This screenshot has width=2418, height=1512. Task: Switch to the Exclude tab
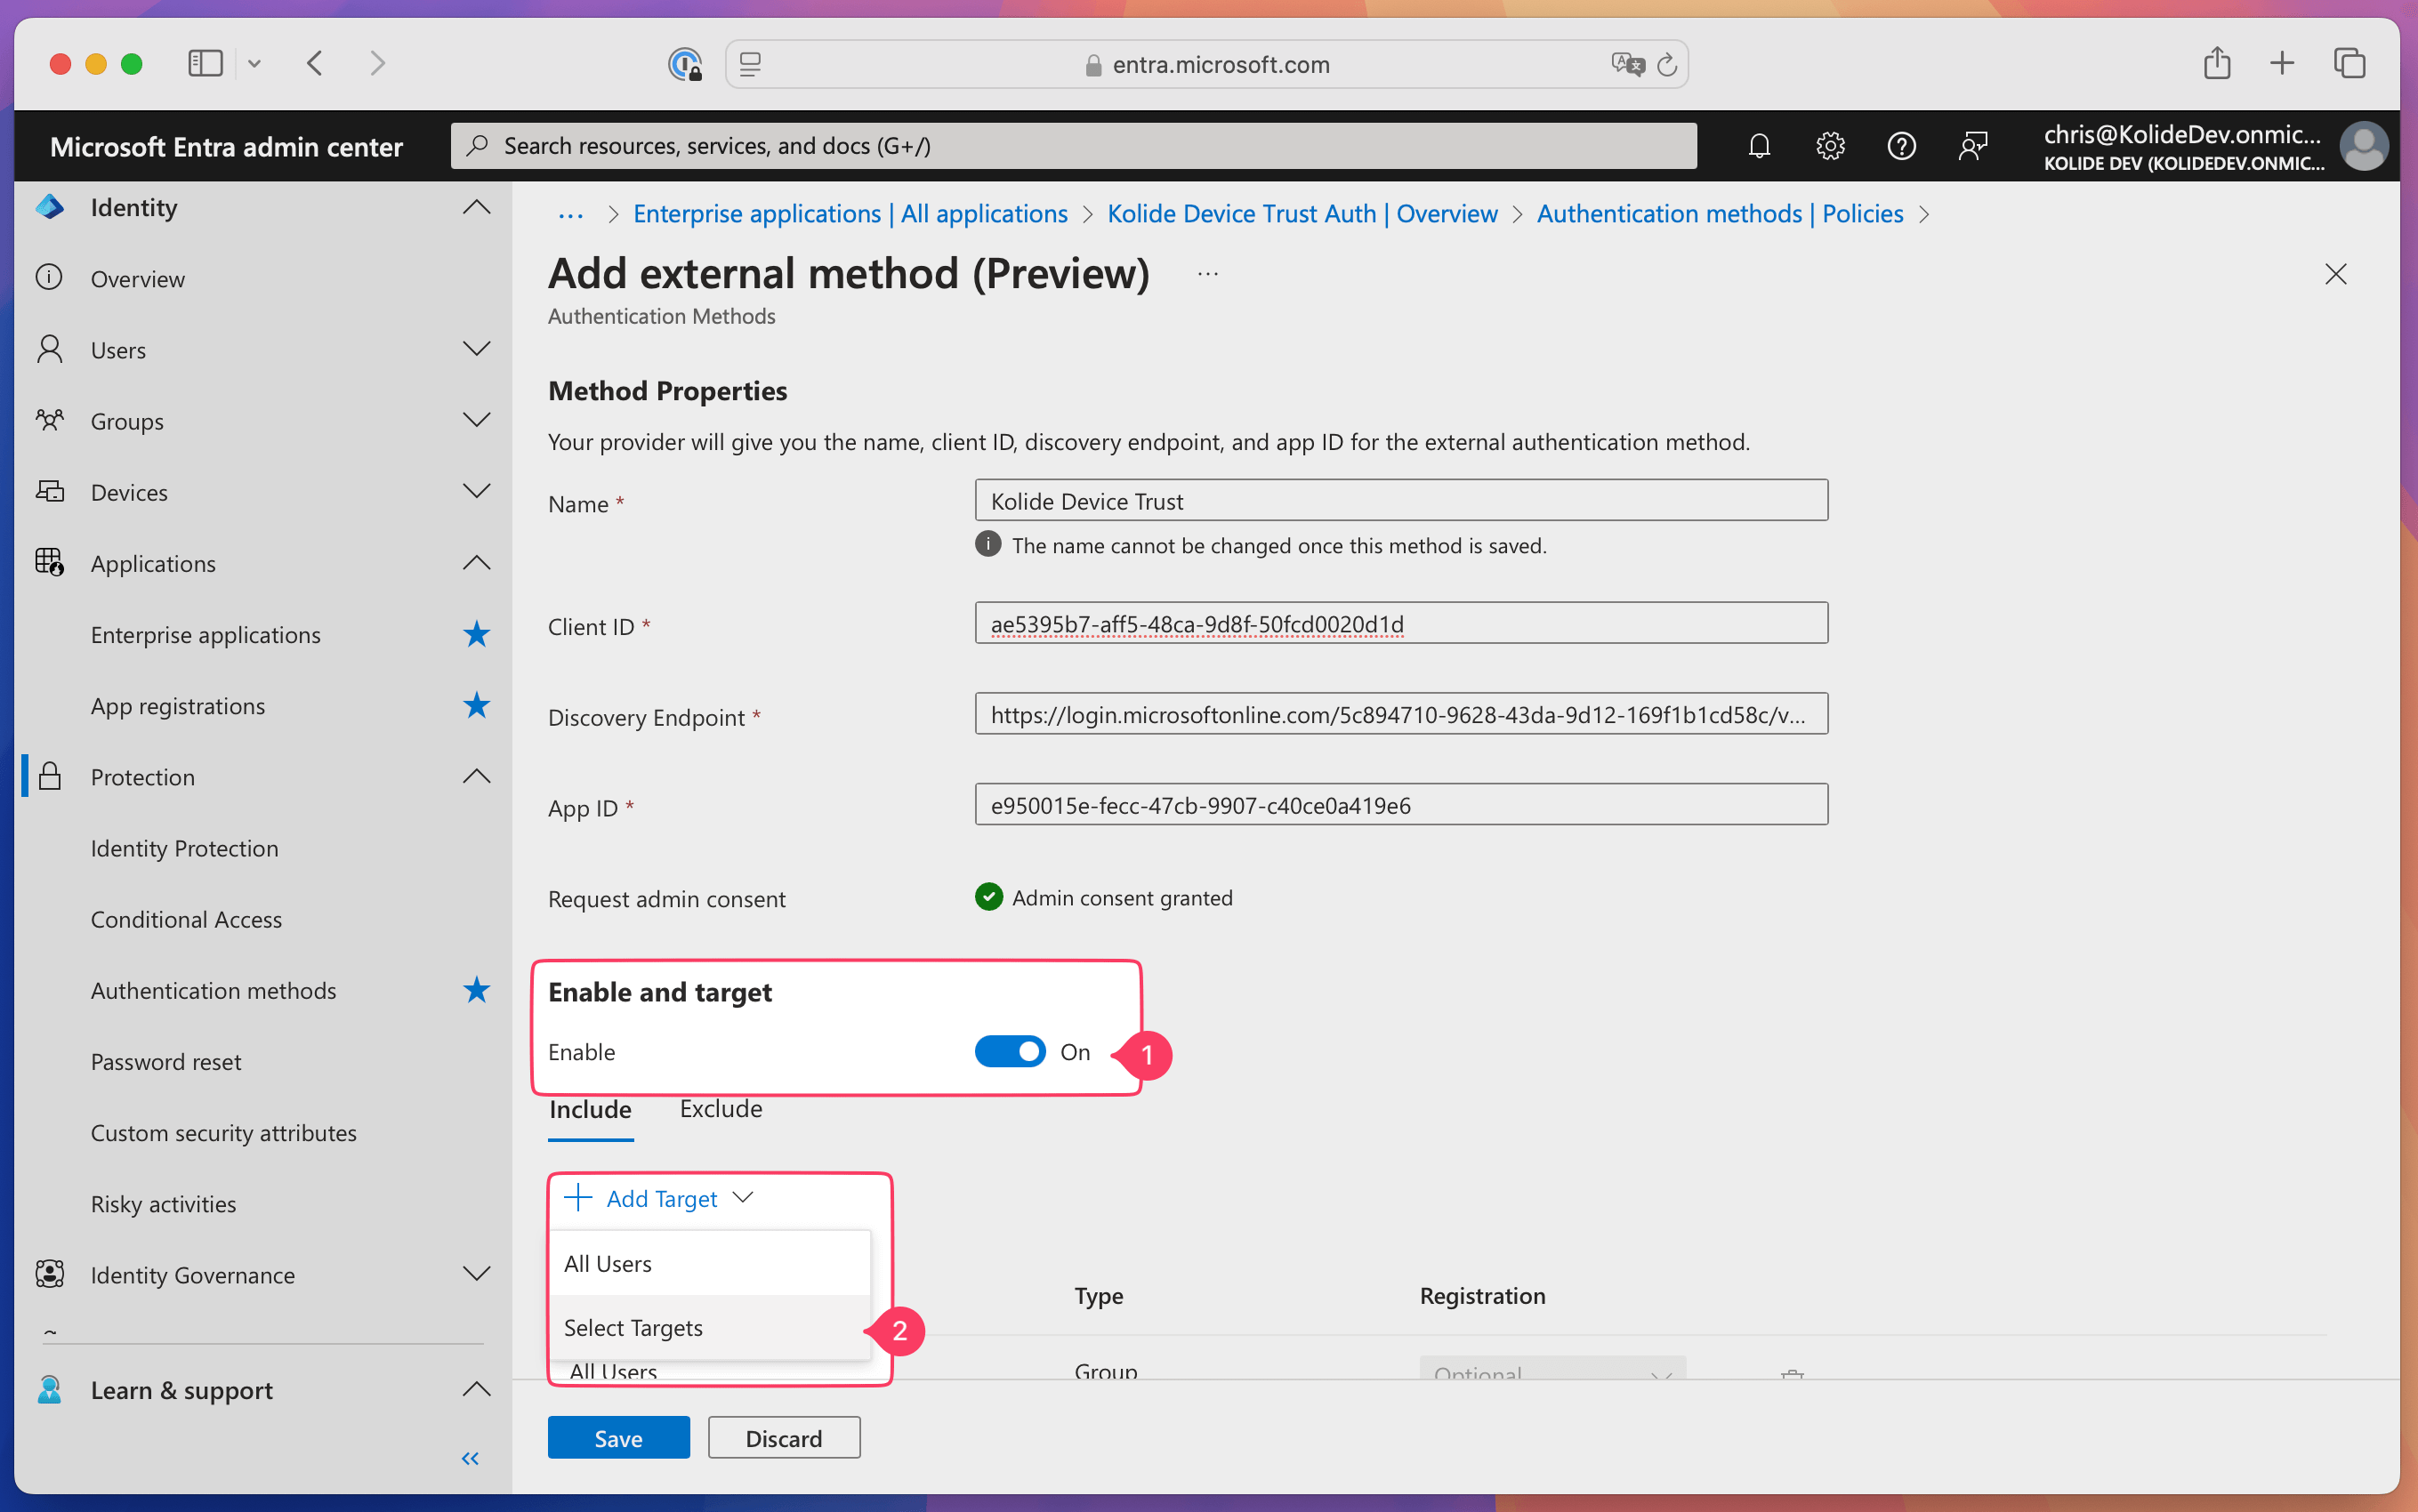pos(720,1109)
